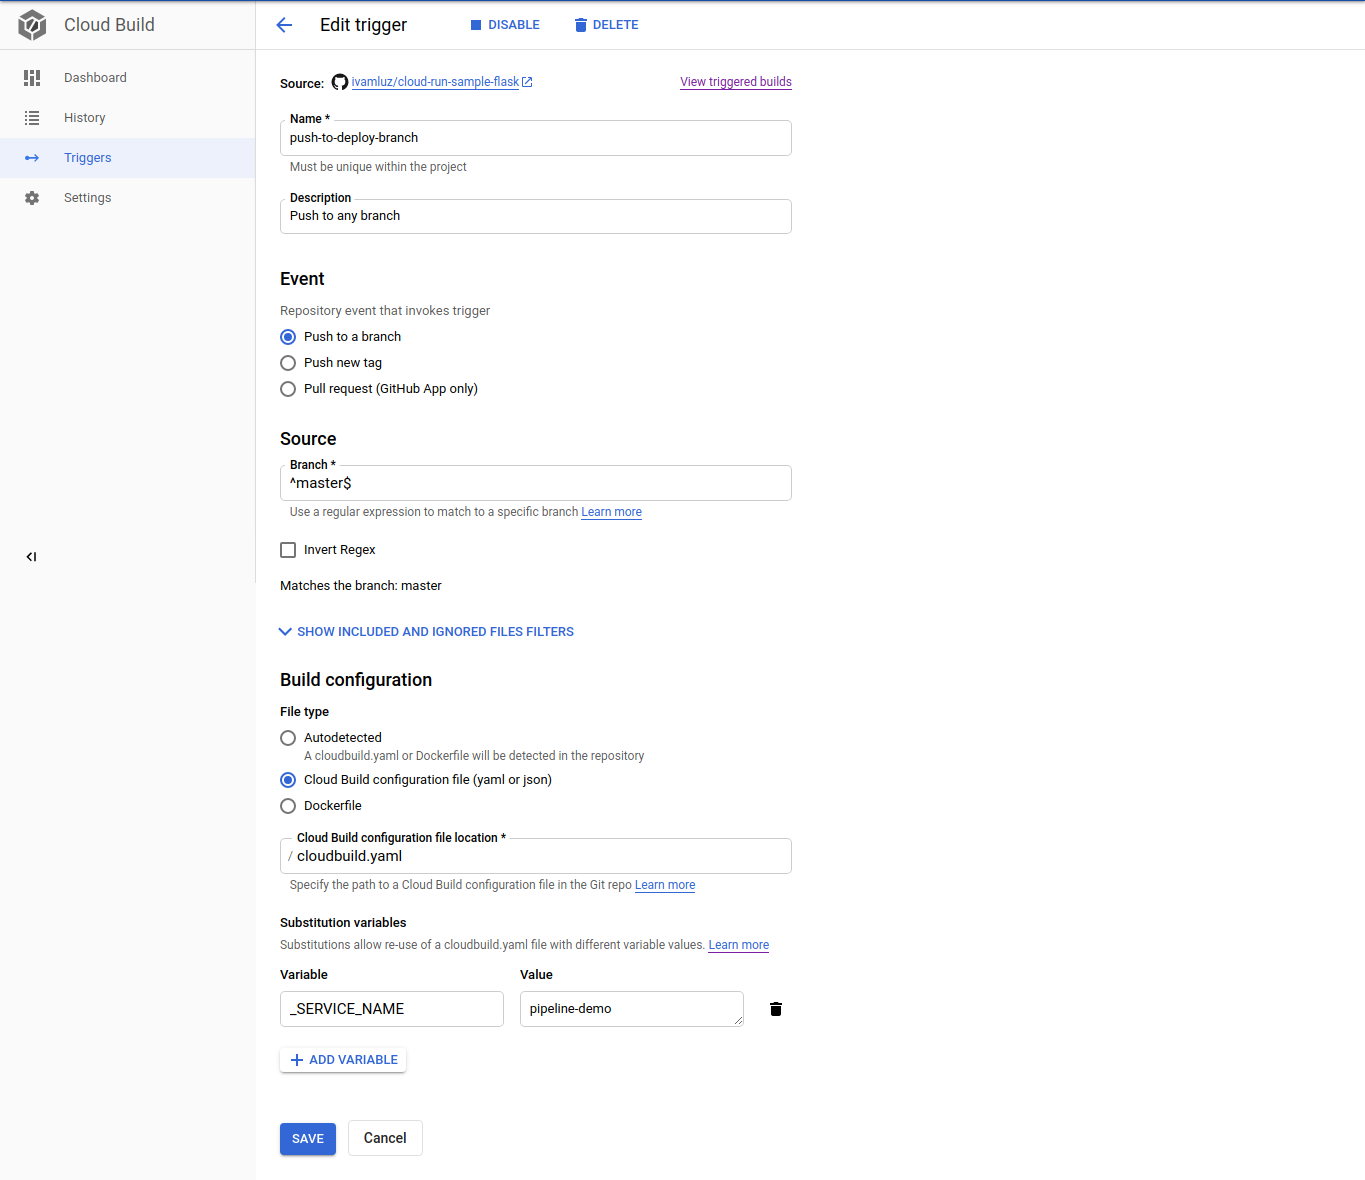Viewport: 1365px width, 1180px height.
Task: Delete the _SERVICE_NAME variable using trash icon
Action: [x=775, y=1009]
